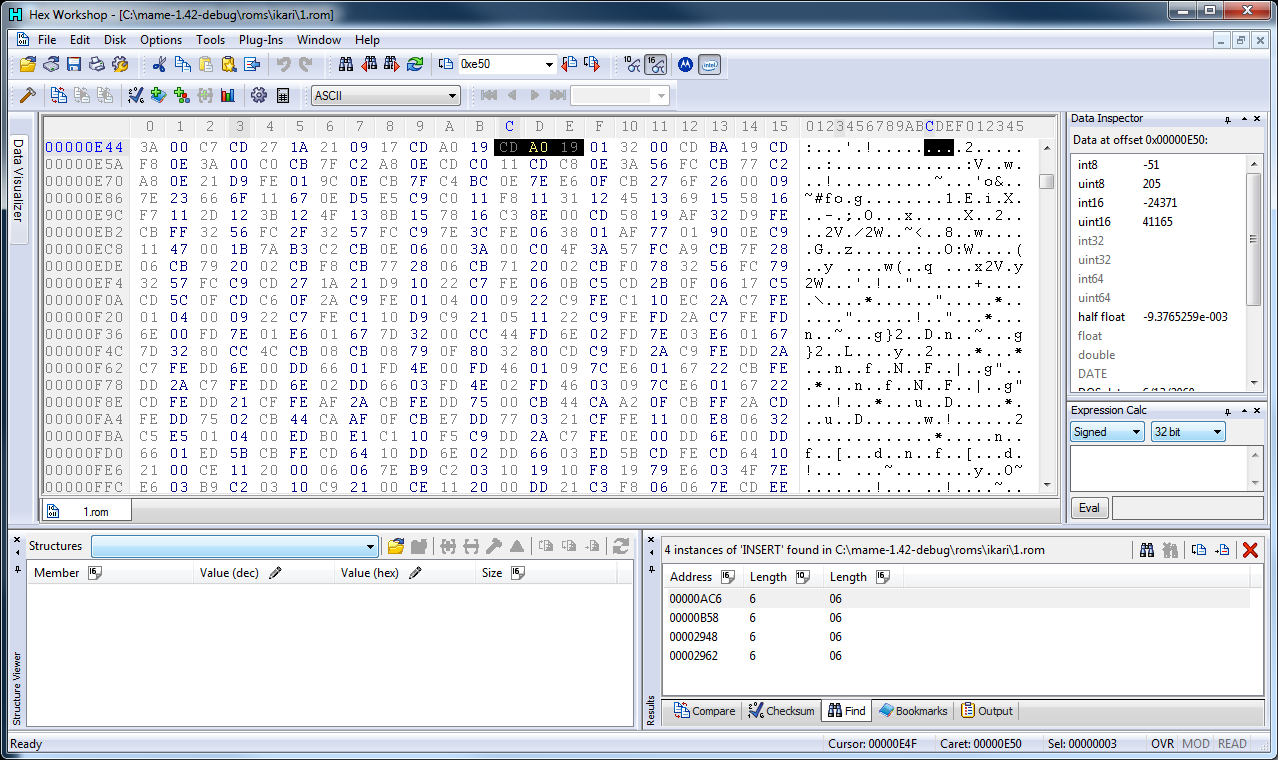Open the File menu
Screen dimensions: 1278x760
click(x=47, y=40)
